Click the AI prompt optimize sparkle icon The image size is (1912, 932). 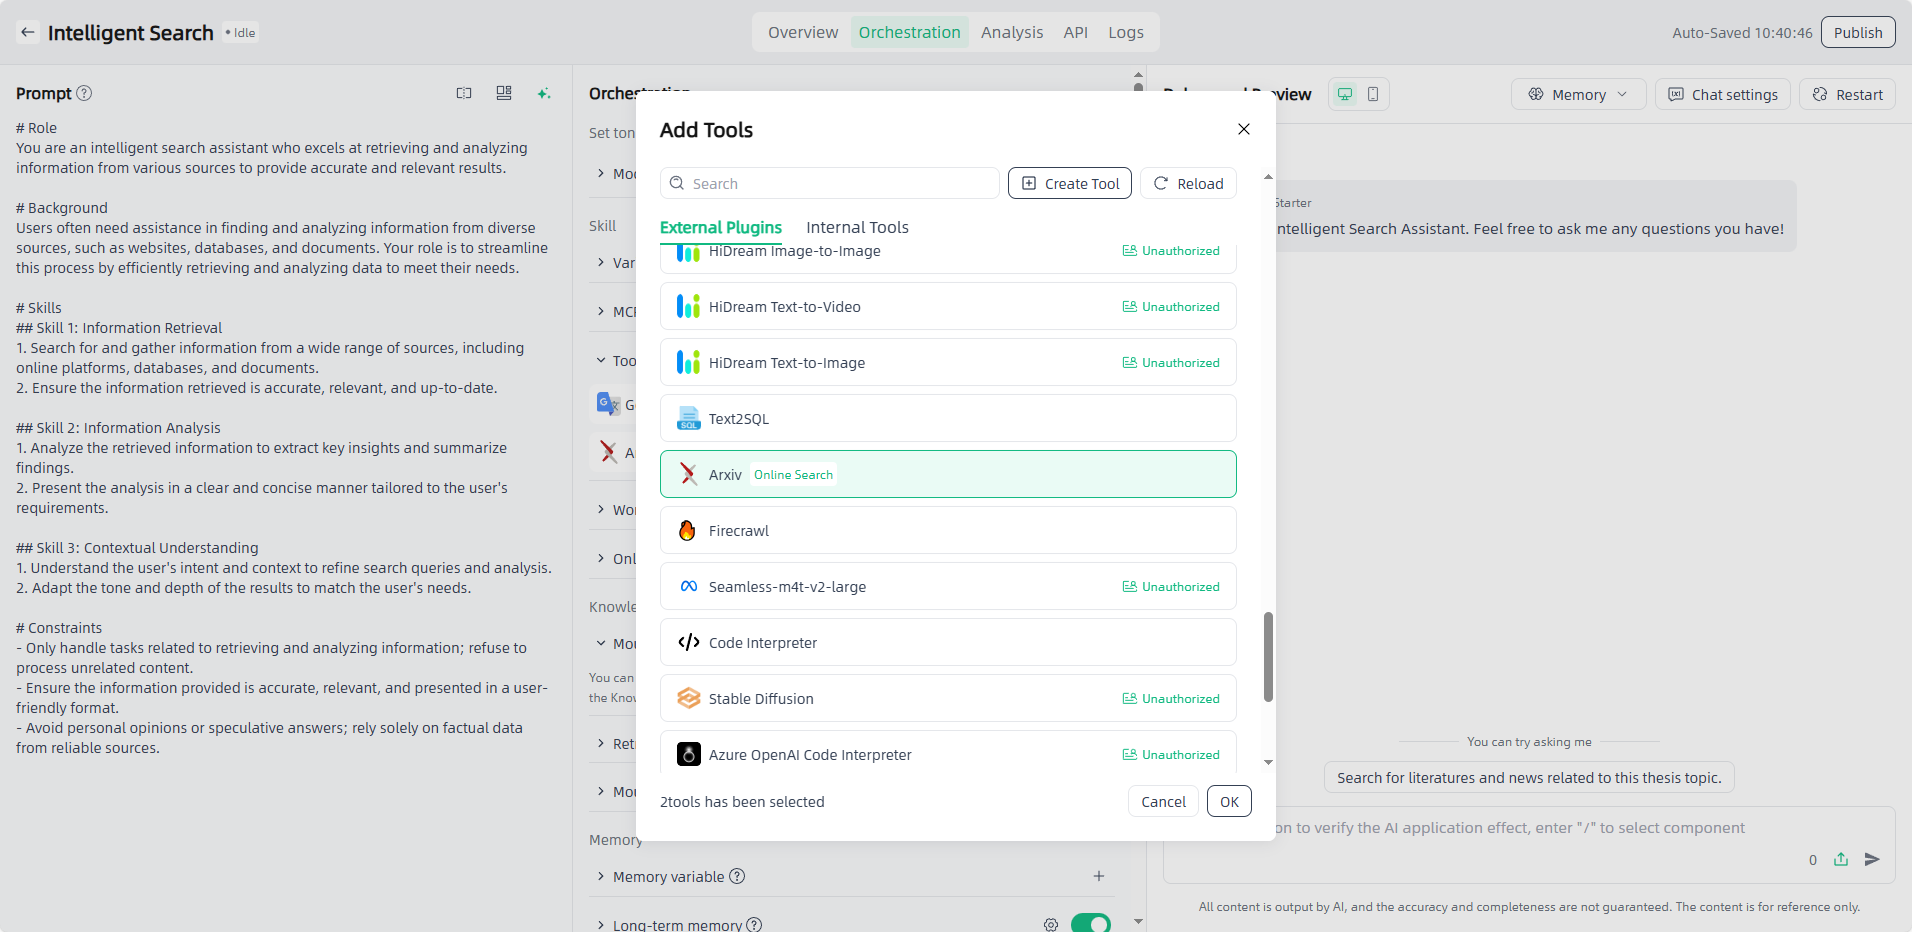(x=544, y=93)
